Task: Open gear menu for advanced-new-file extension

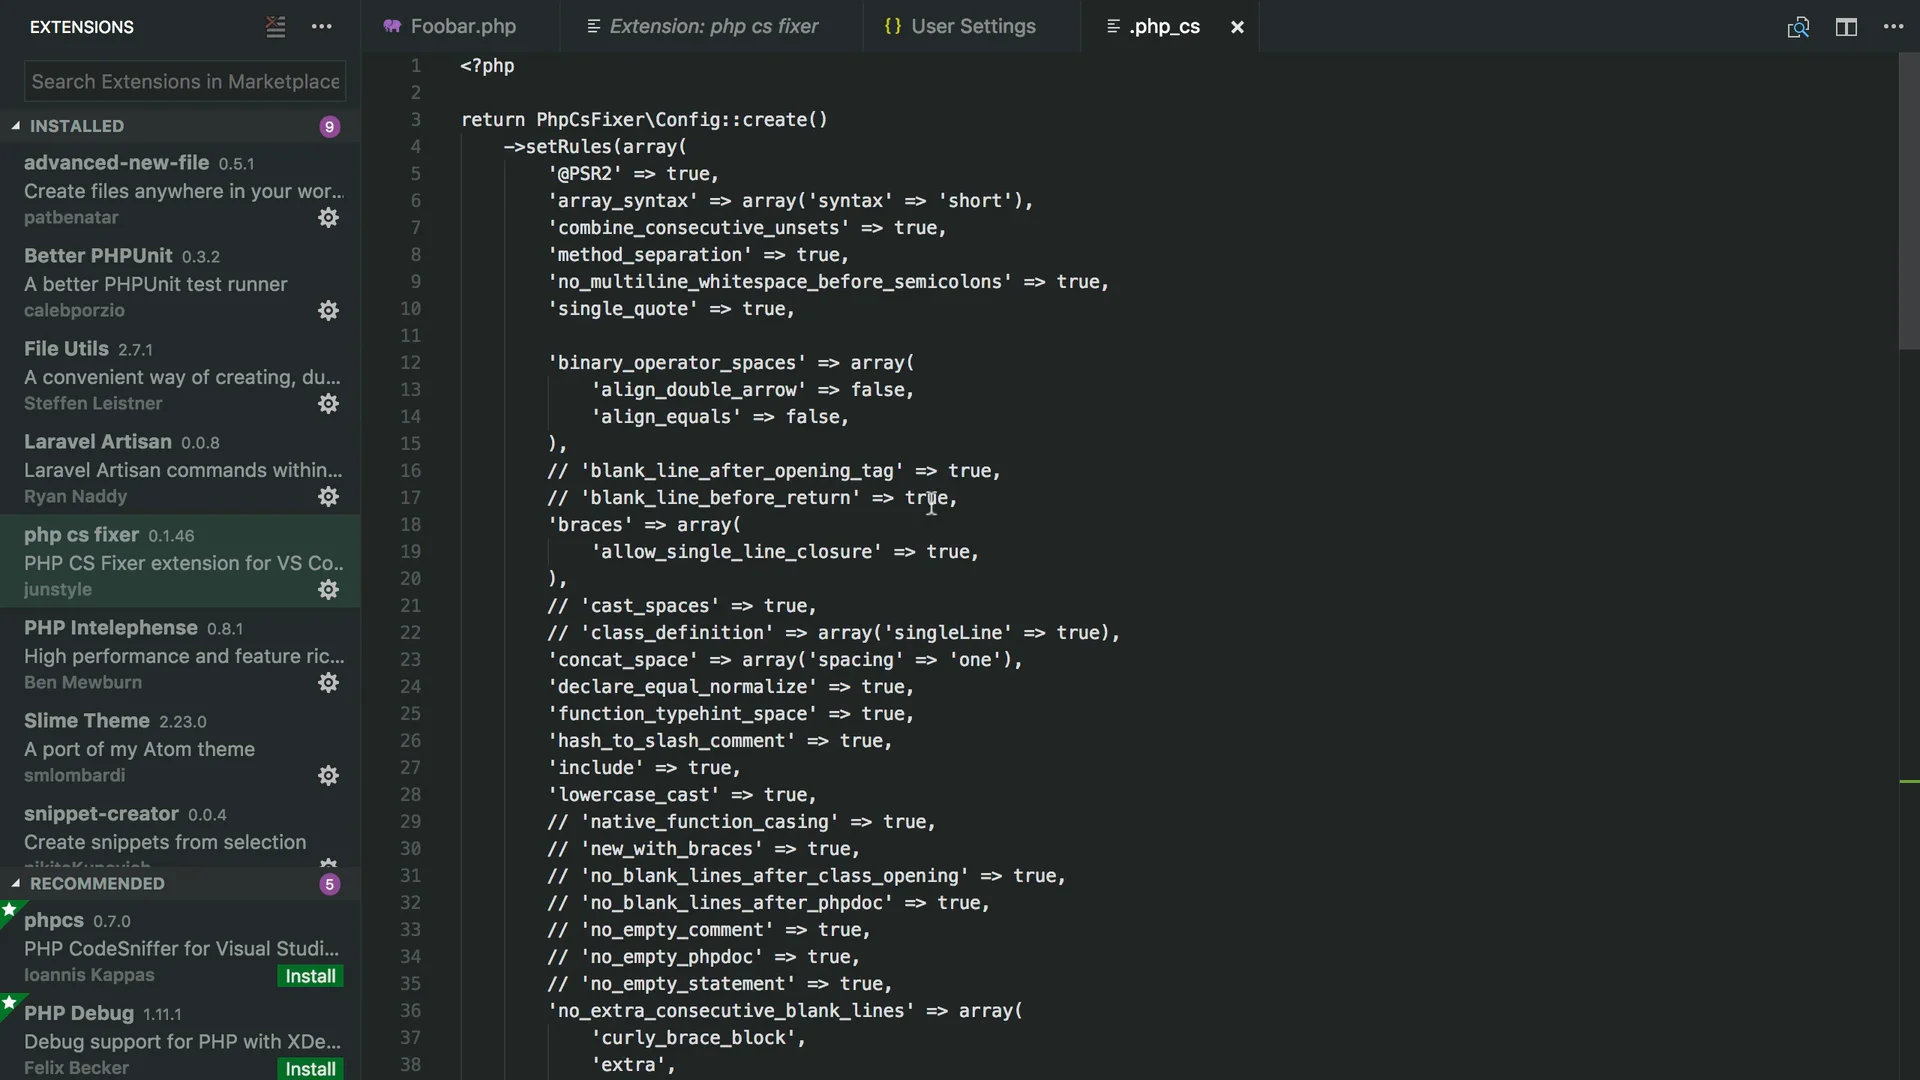Action: pyautogui.click(x=328, y=218)
